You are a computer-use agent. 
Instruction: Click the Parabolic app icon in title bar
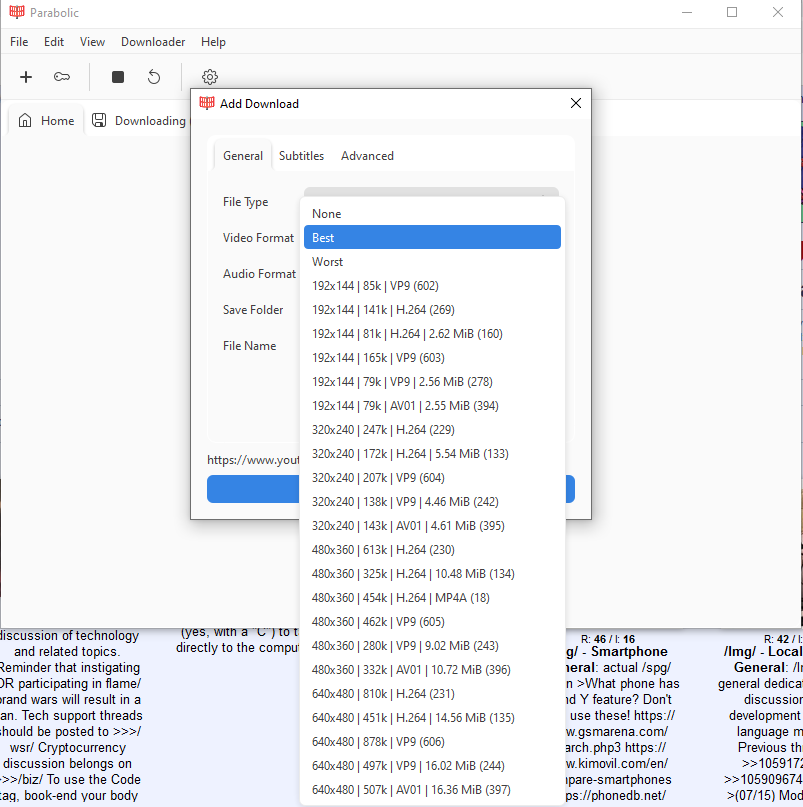click(x=17, y=12)
